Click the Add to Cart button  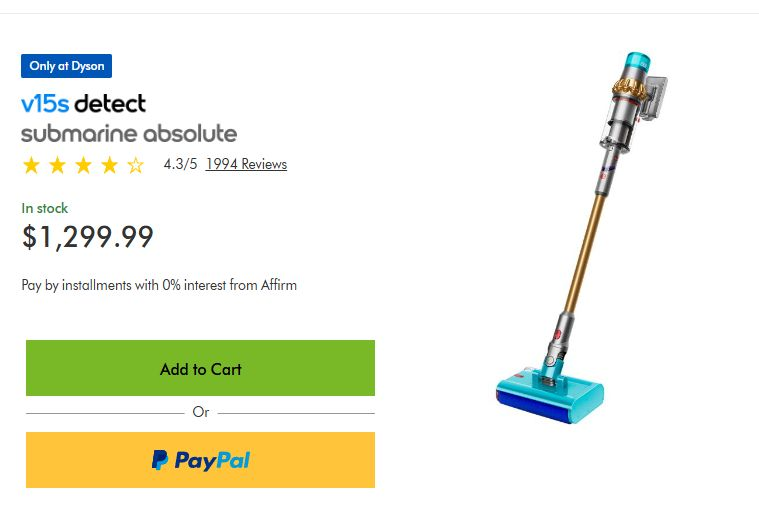(x=200, y=368)
